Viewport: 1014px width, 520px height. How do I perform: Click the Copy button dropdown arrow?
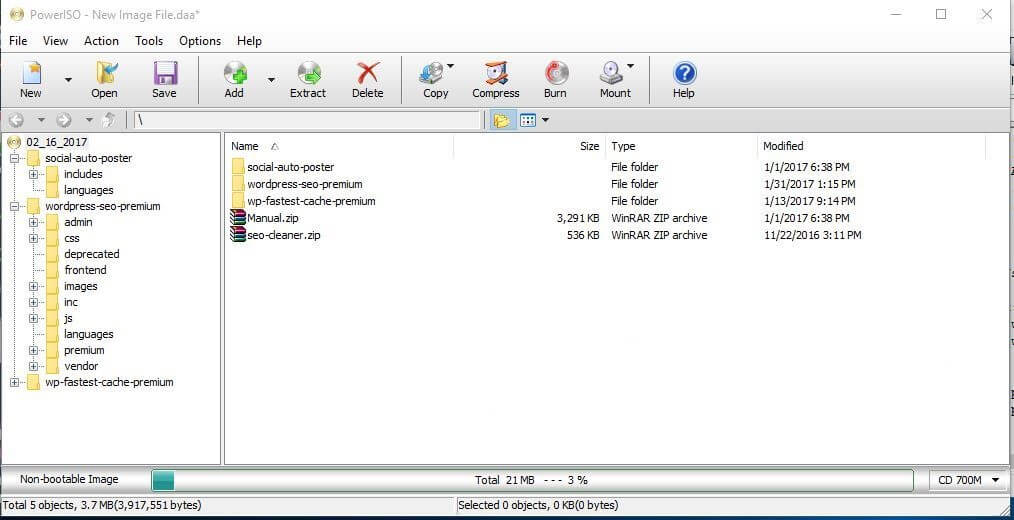450,66
